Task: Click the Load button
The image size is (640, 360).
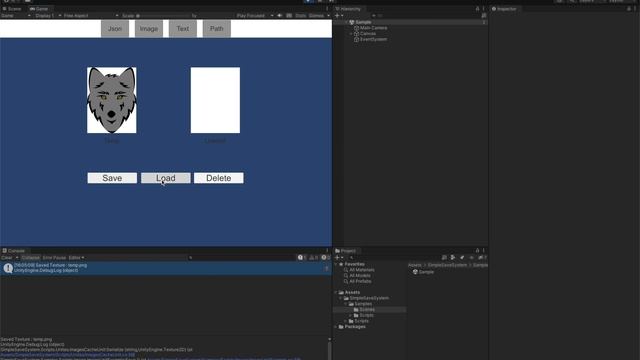Action: tap(165, 178)
